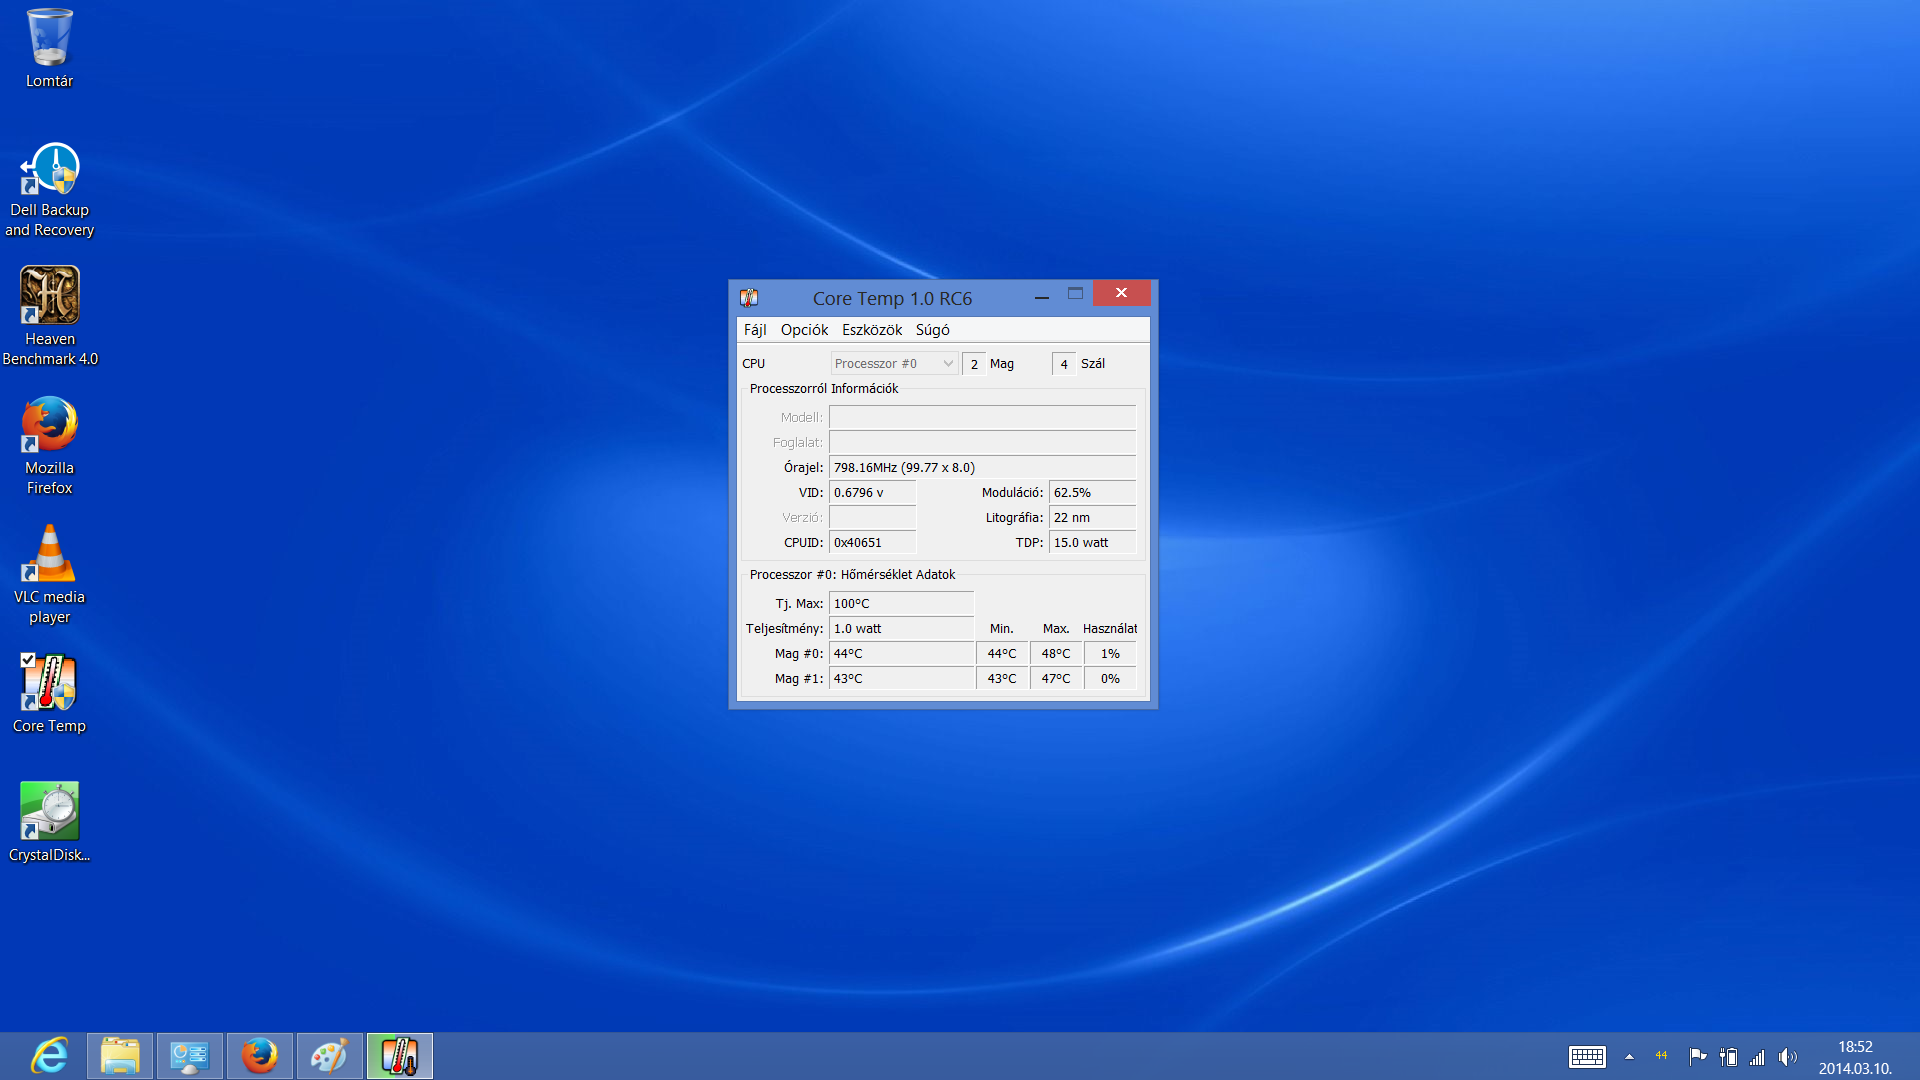1920x1080 pixels.
Task: Click the Paint icon in the taskbar
Action: (x=329, y=1056)
